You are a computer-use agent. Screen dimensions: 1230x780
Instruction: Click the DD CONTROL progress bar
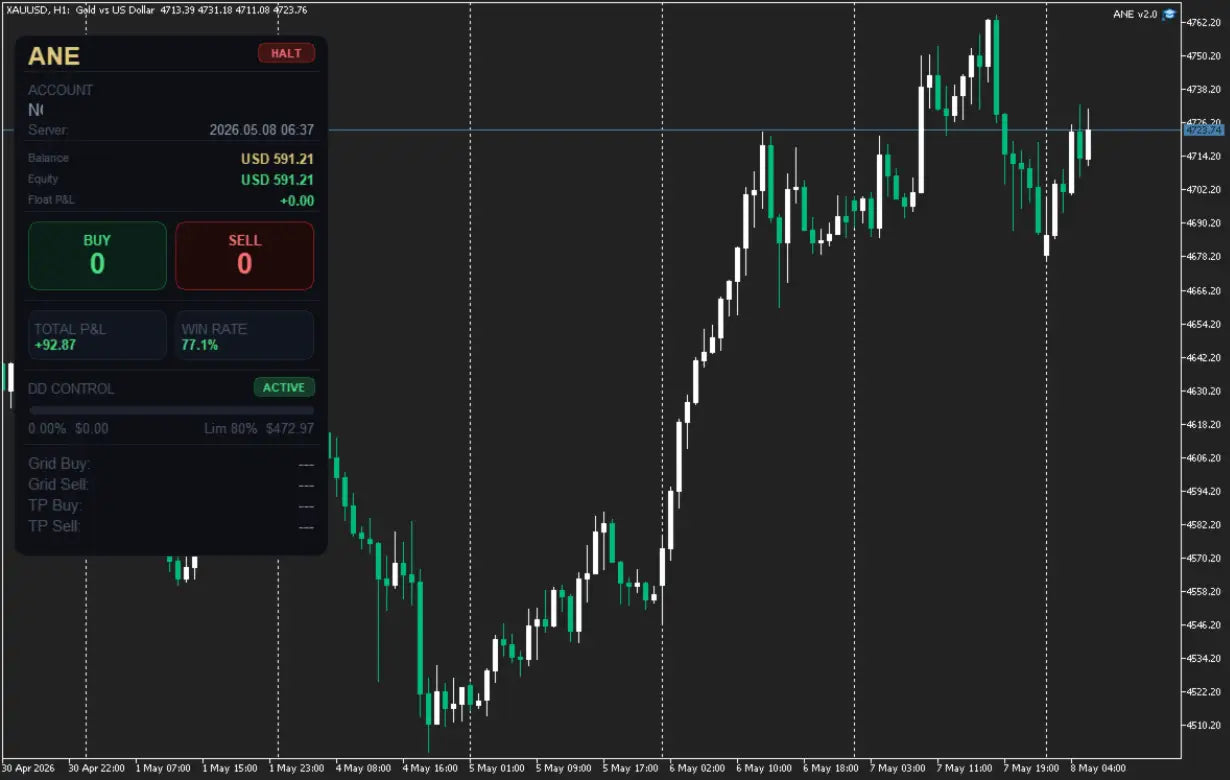(171, 410)
